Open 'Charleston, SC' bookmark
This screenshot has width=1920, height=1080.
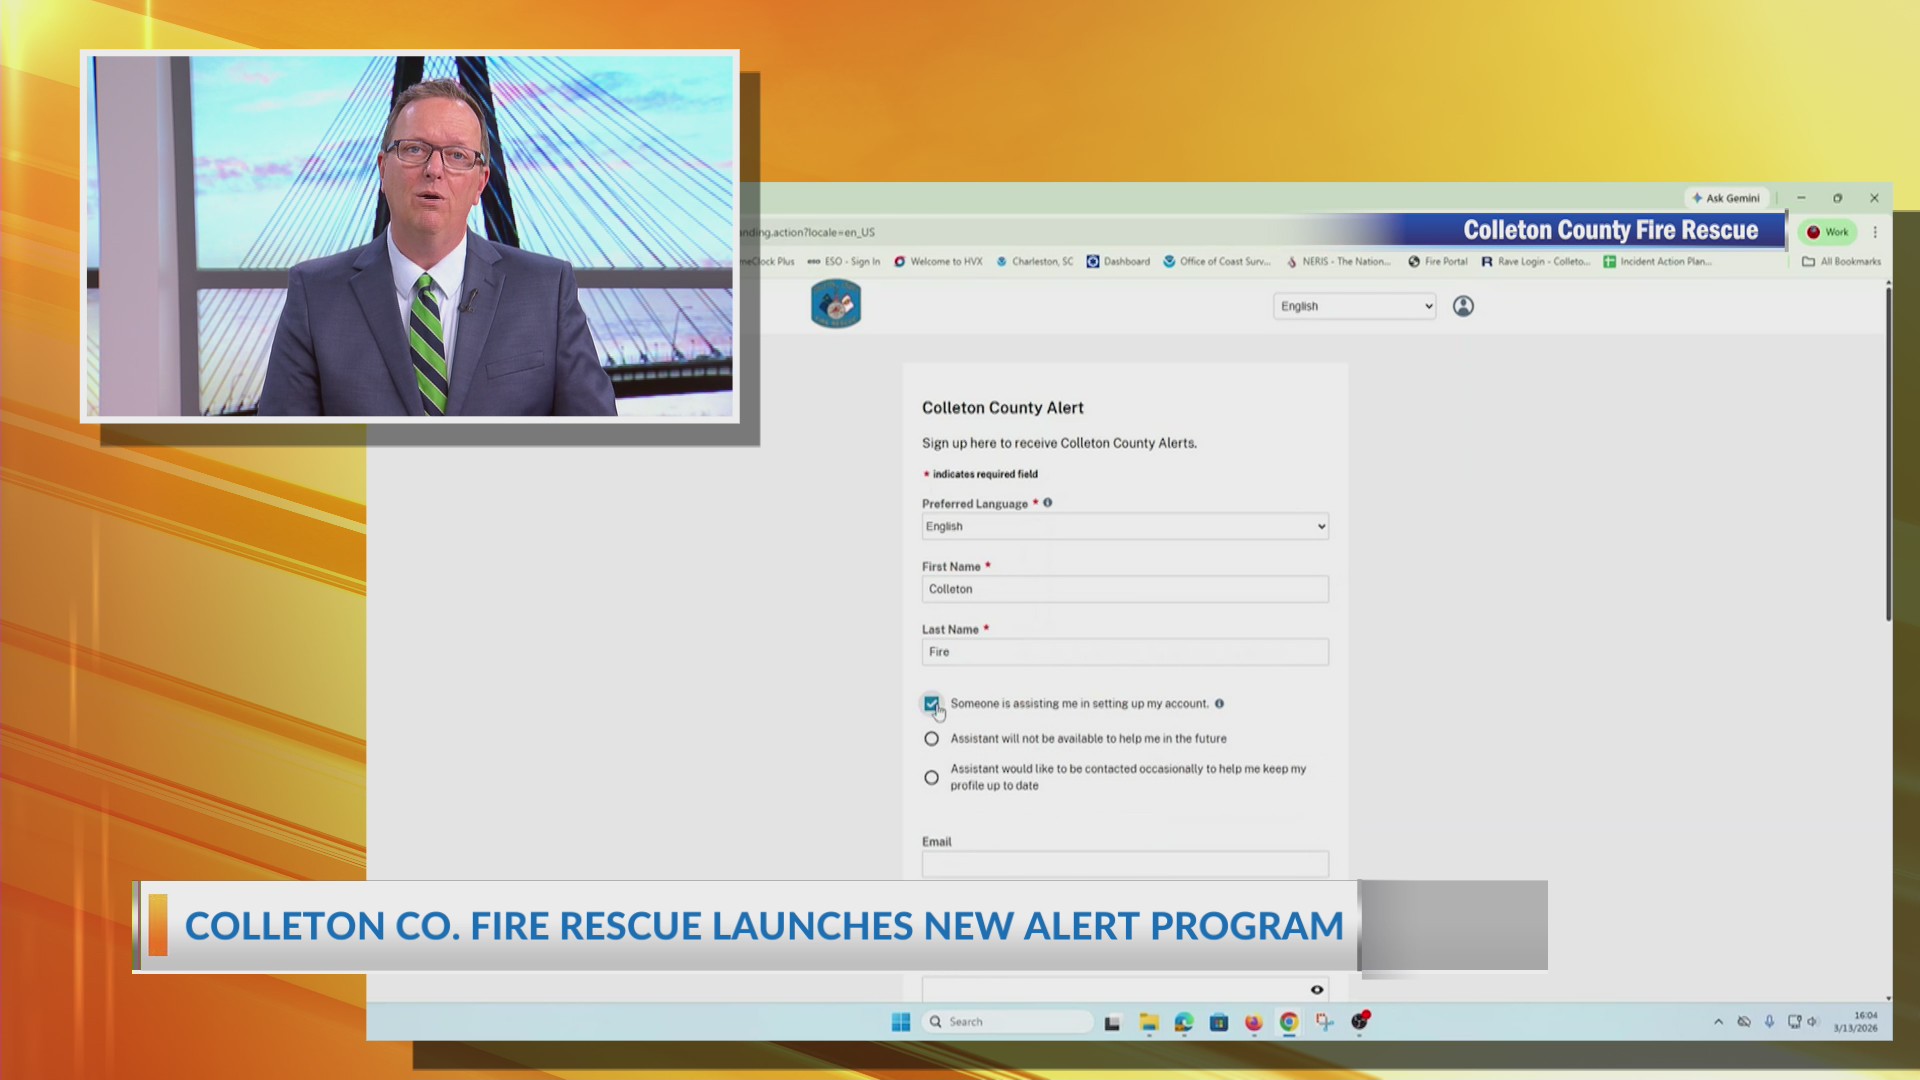click(1034, 262)
